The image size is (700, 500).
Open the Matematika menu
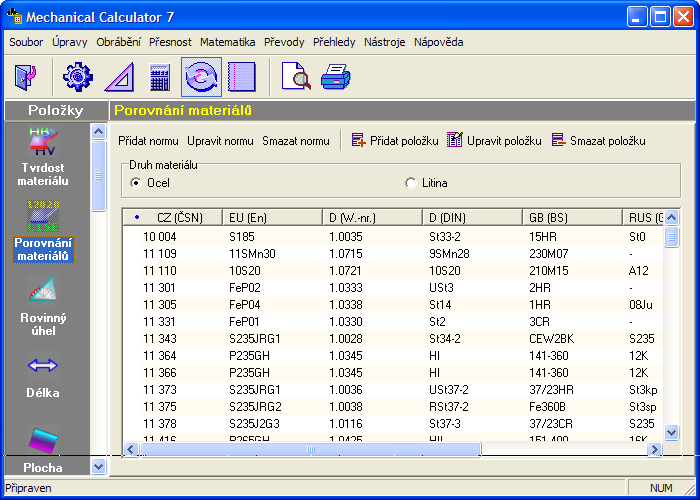[x=228, y=42]
